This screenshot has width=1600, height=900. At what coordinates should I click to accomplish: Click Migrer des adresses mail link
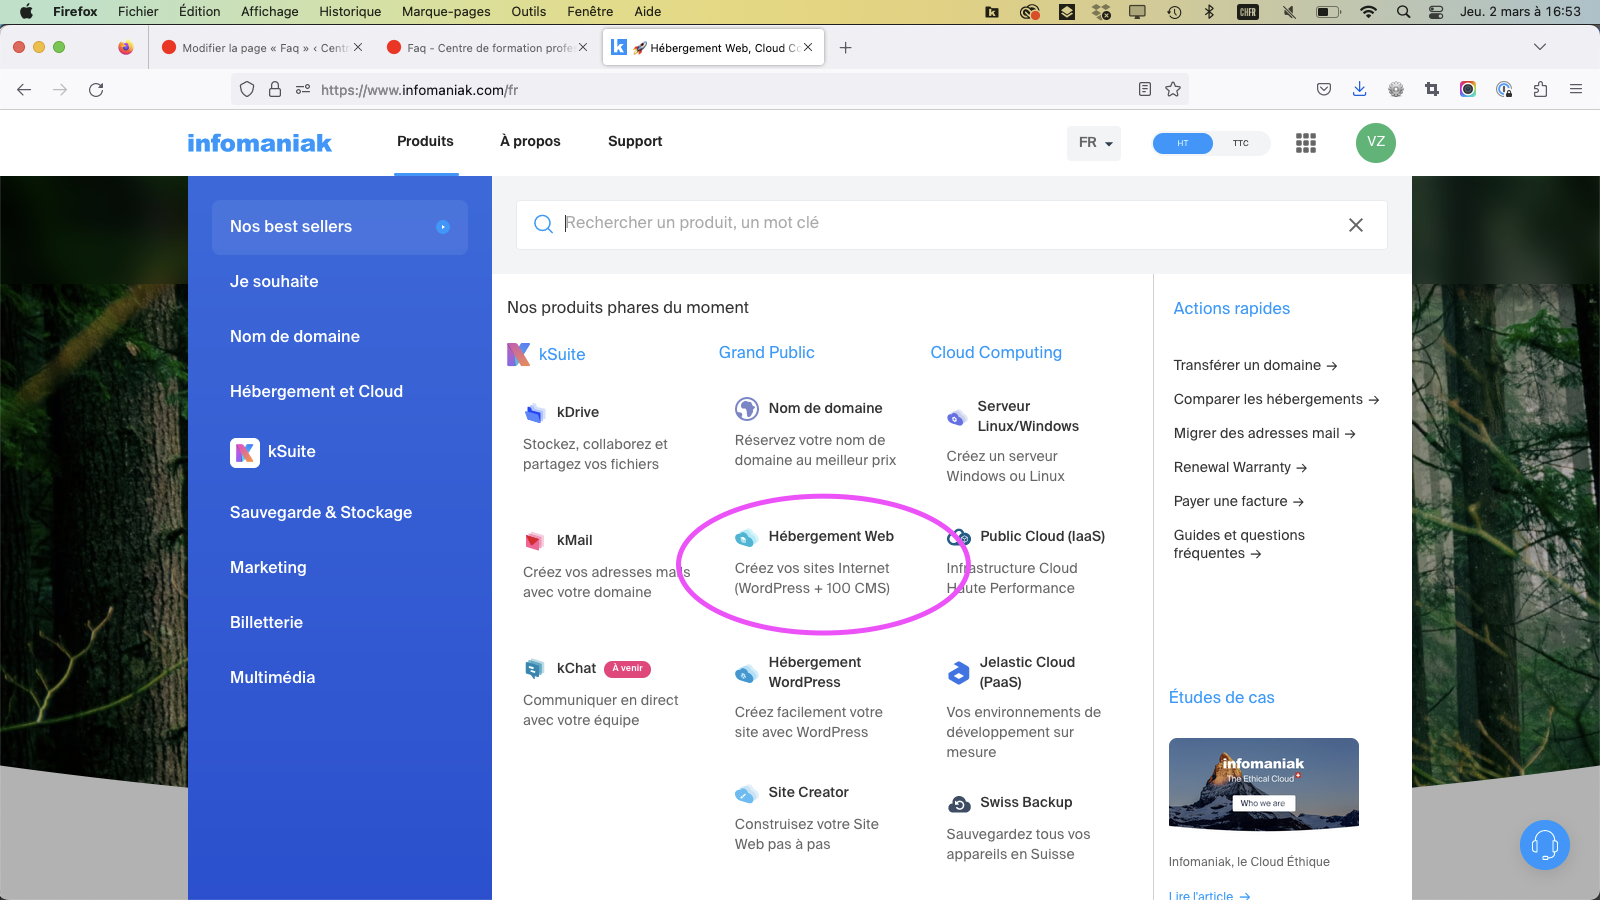(x=1264, y=433)
